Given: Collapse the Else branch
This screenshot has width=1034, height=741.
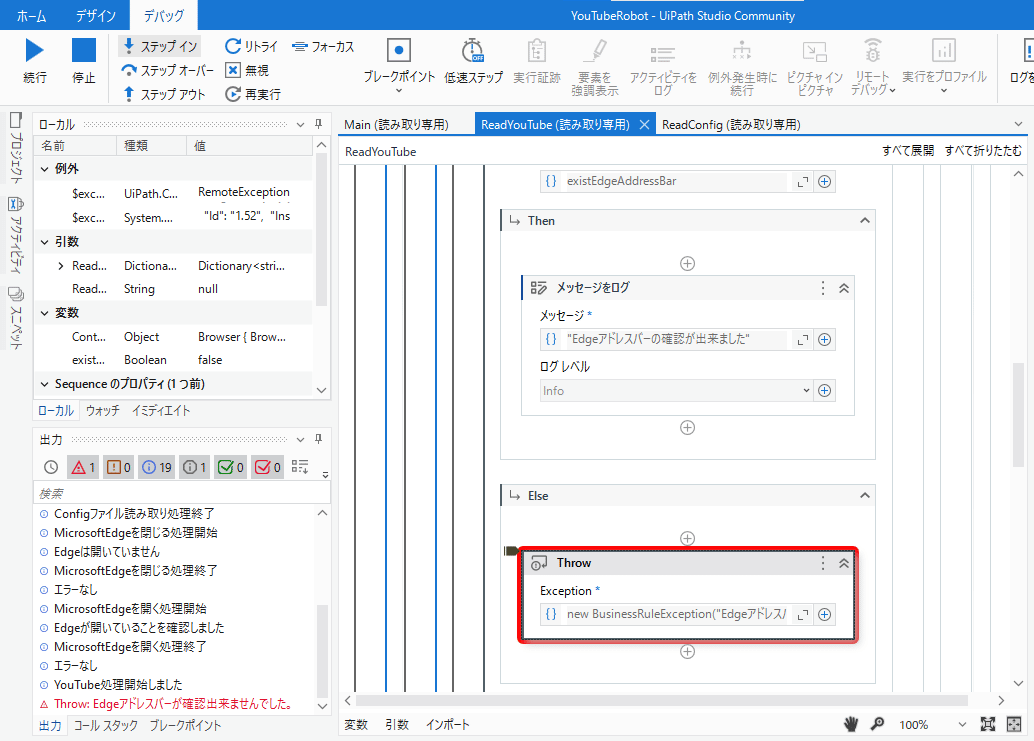Looking at the screenshot, I should (865, 496).
